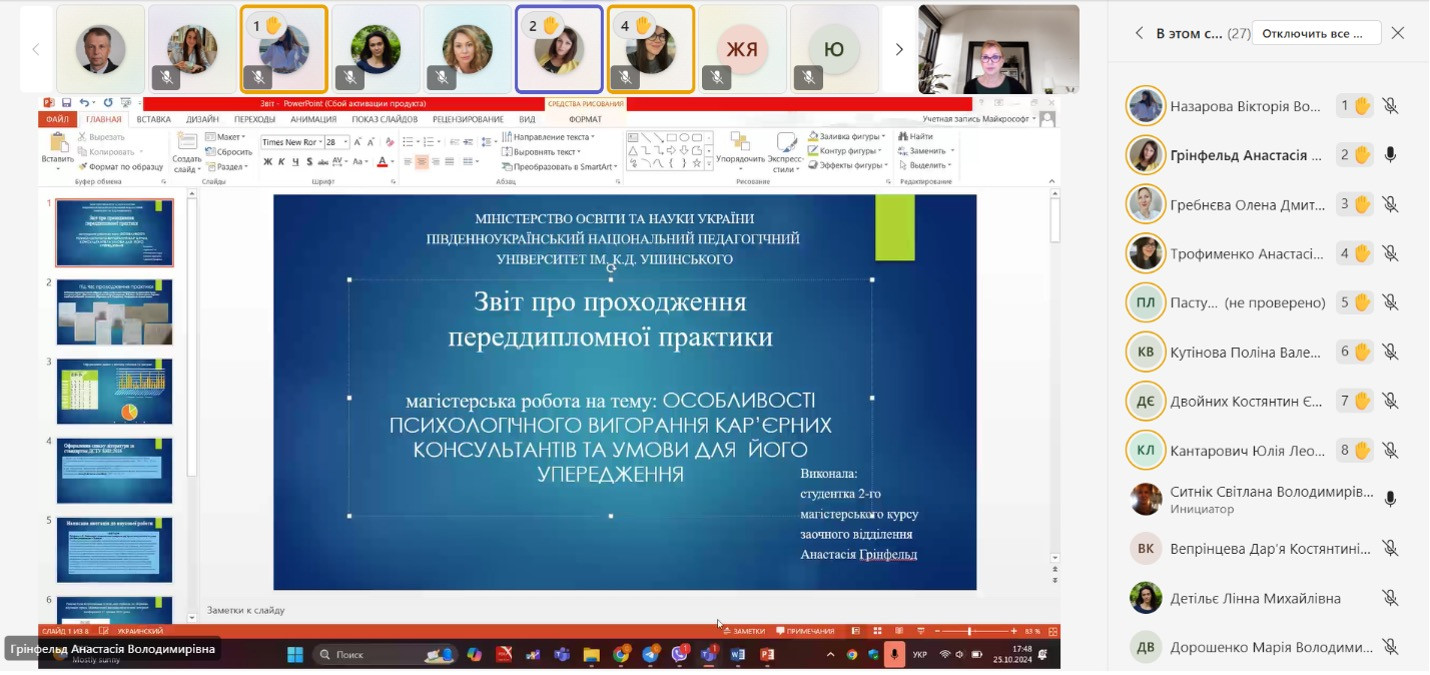Screen dimensions: 1430x675
Task: Click the zoom slider in status bar
Action: (x=968, y=631)
